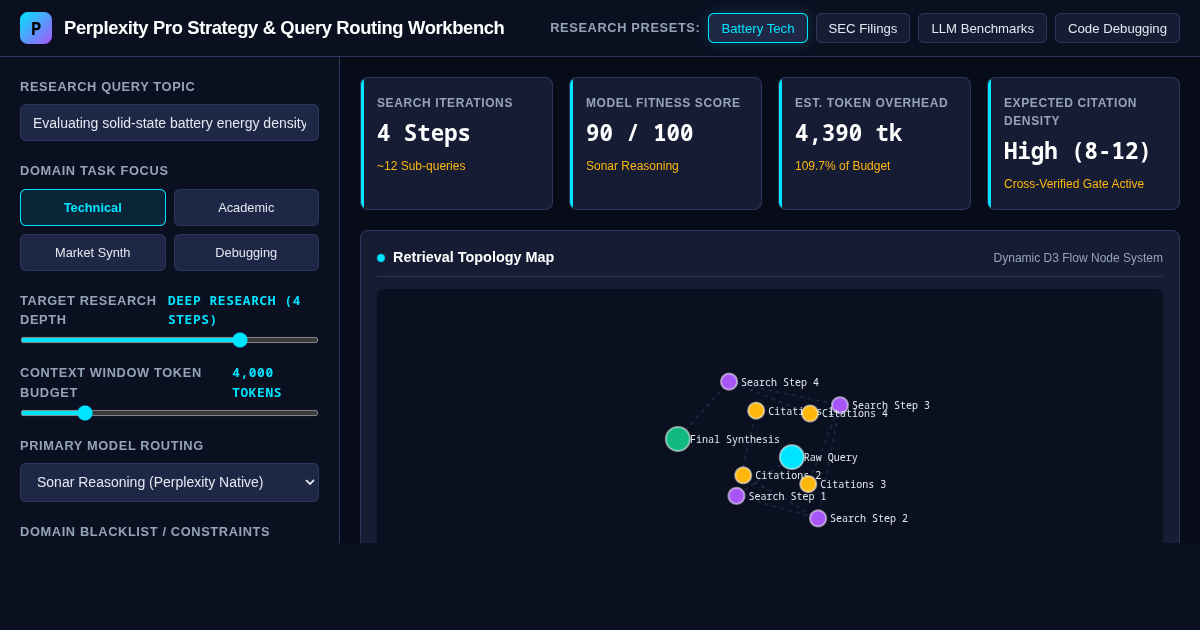Choose the Code Debugging preset
Image resolution: width=1200 pixels, height=630 pixels.
[x=1117, y=28]
